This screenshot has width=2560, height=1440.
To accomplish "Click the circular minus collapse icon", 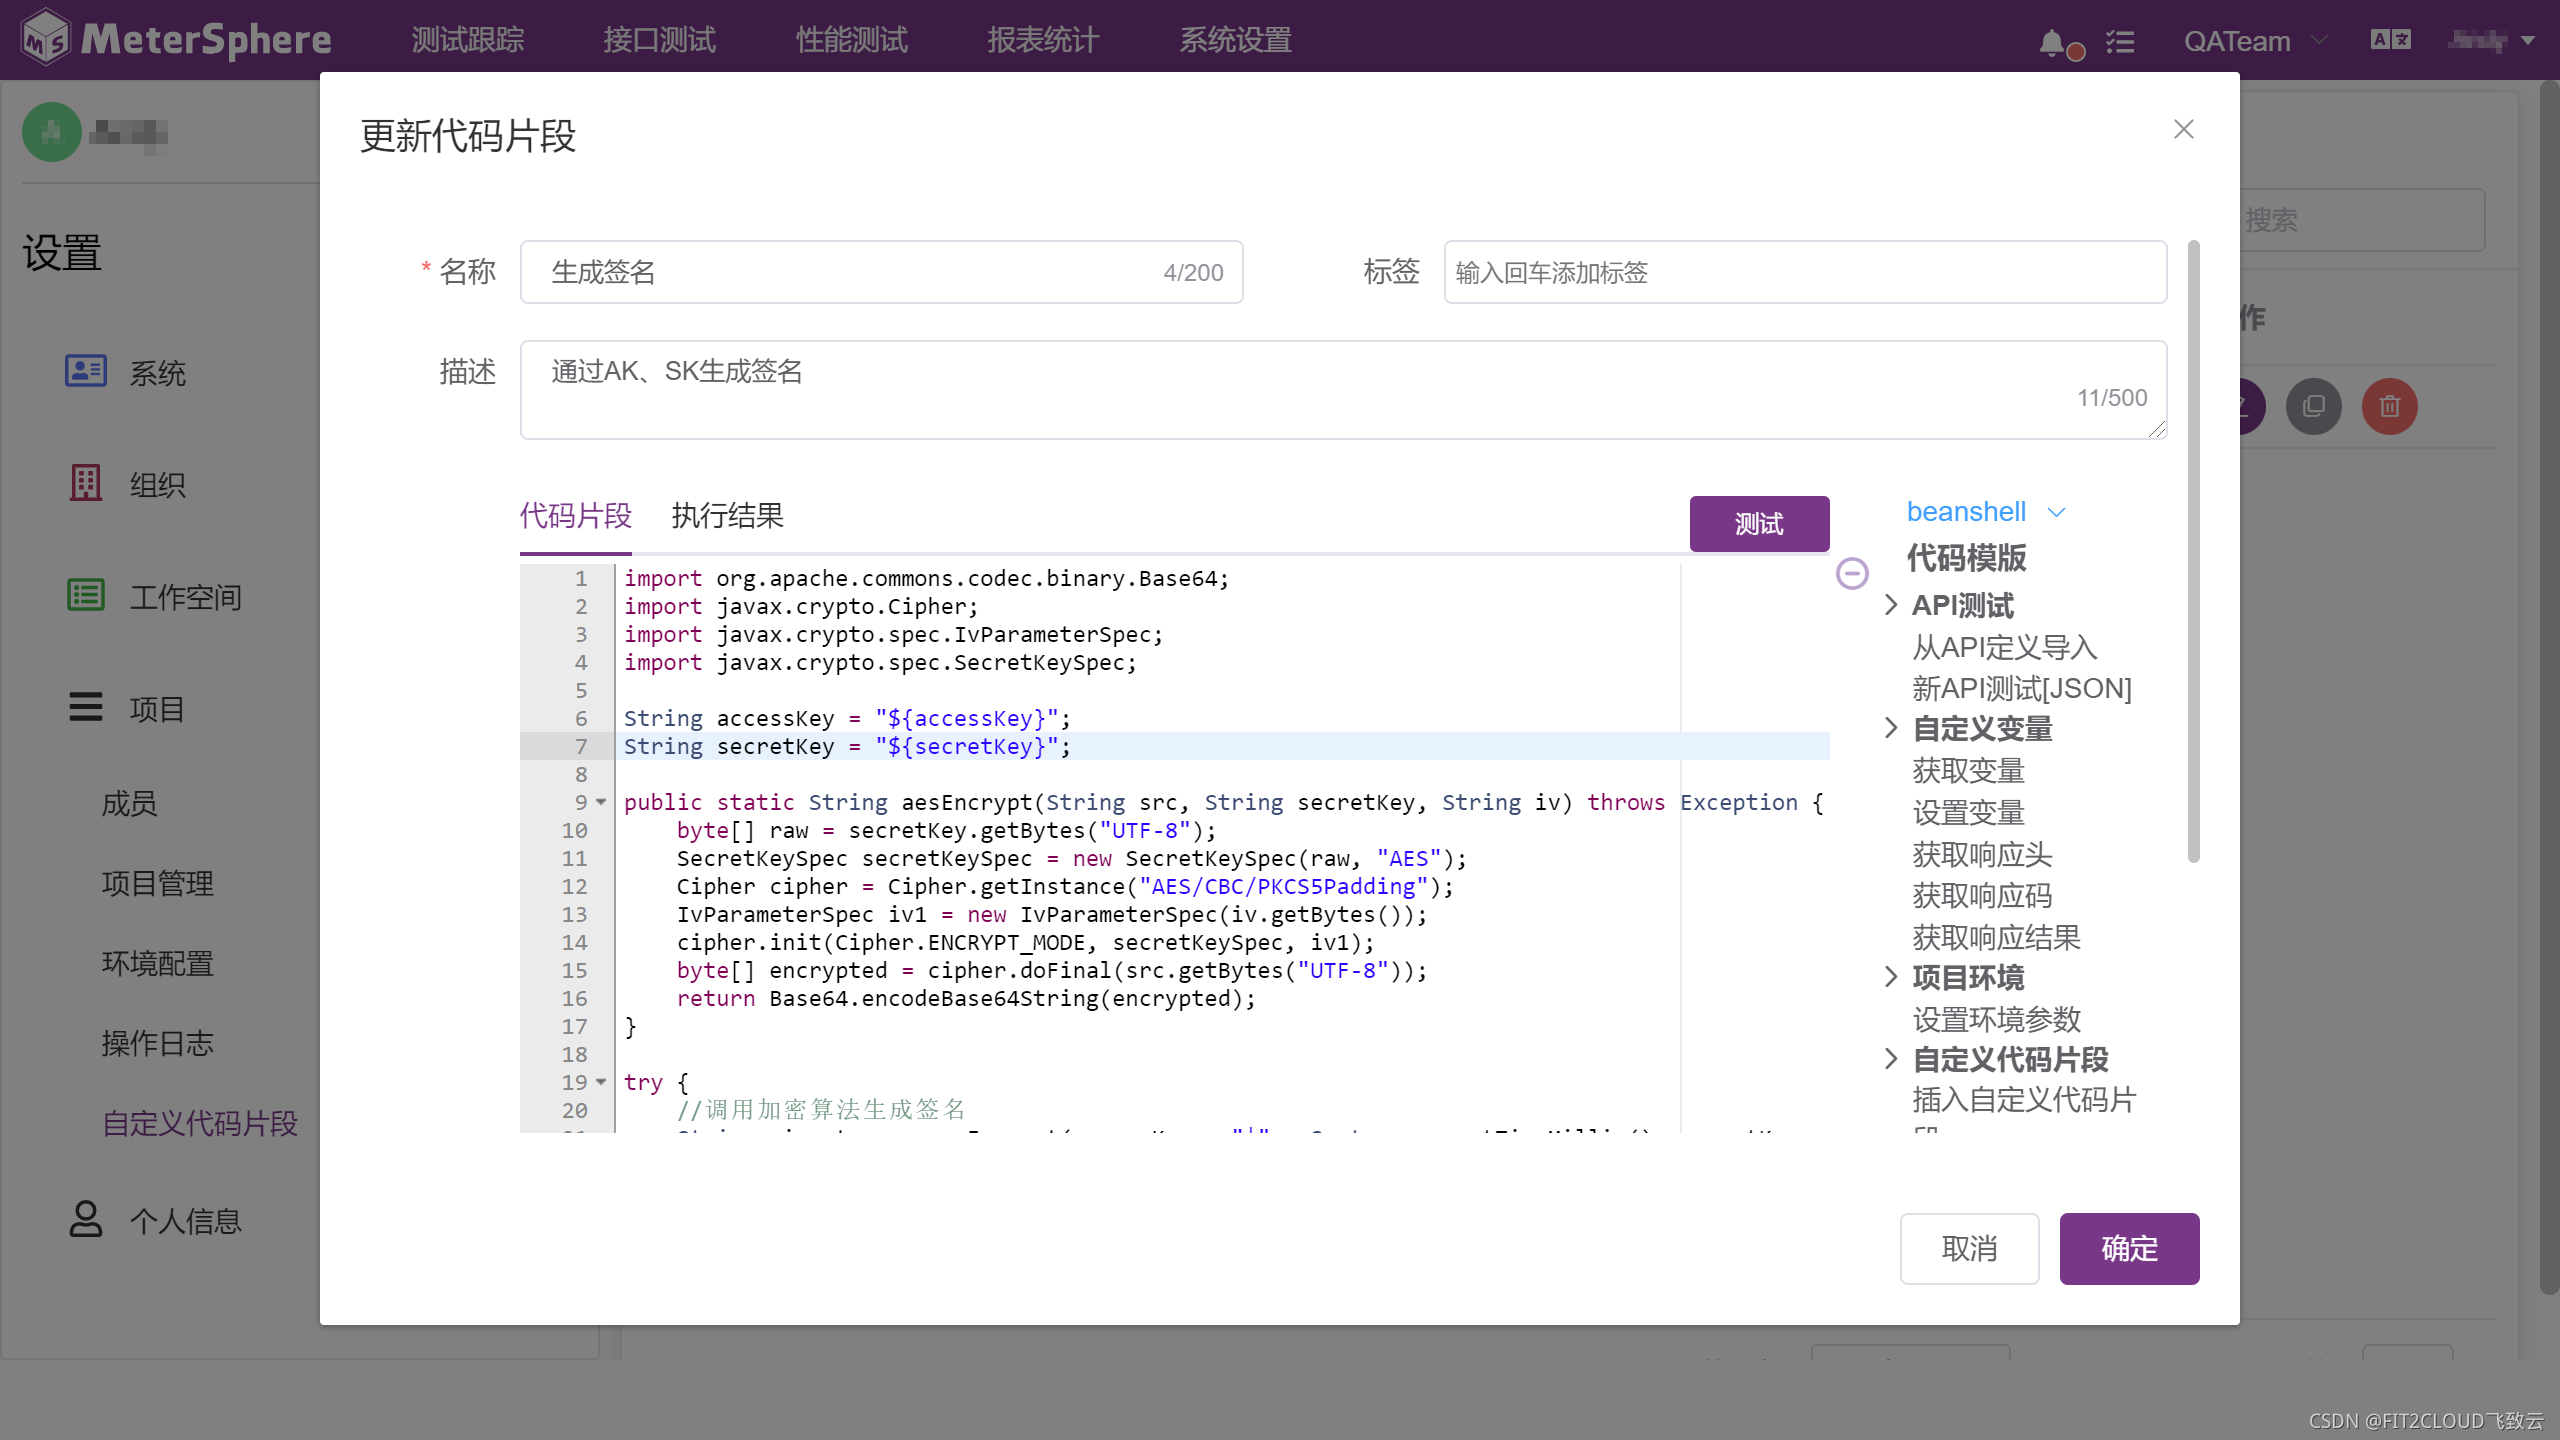I will pyautogui.click(x=1852, y=573).
